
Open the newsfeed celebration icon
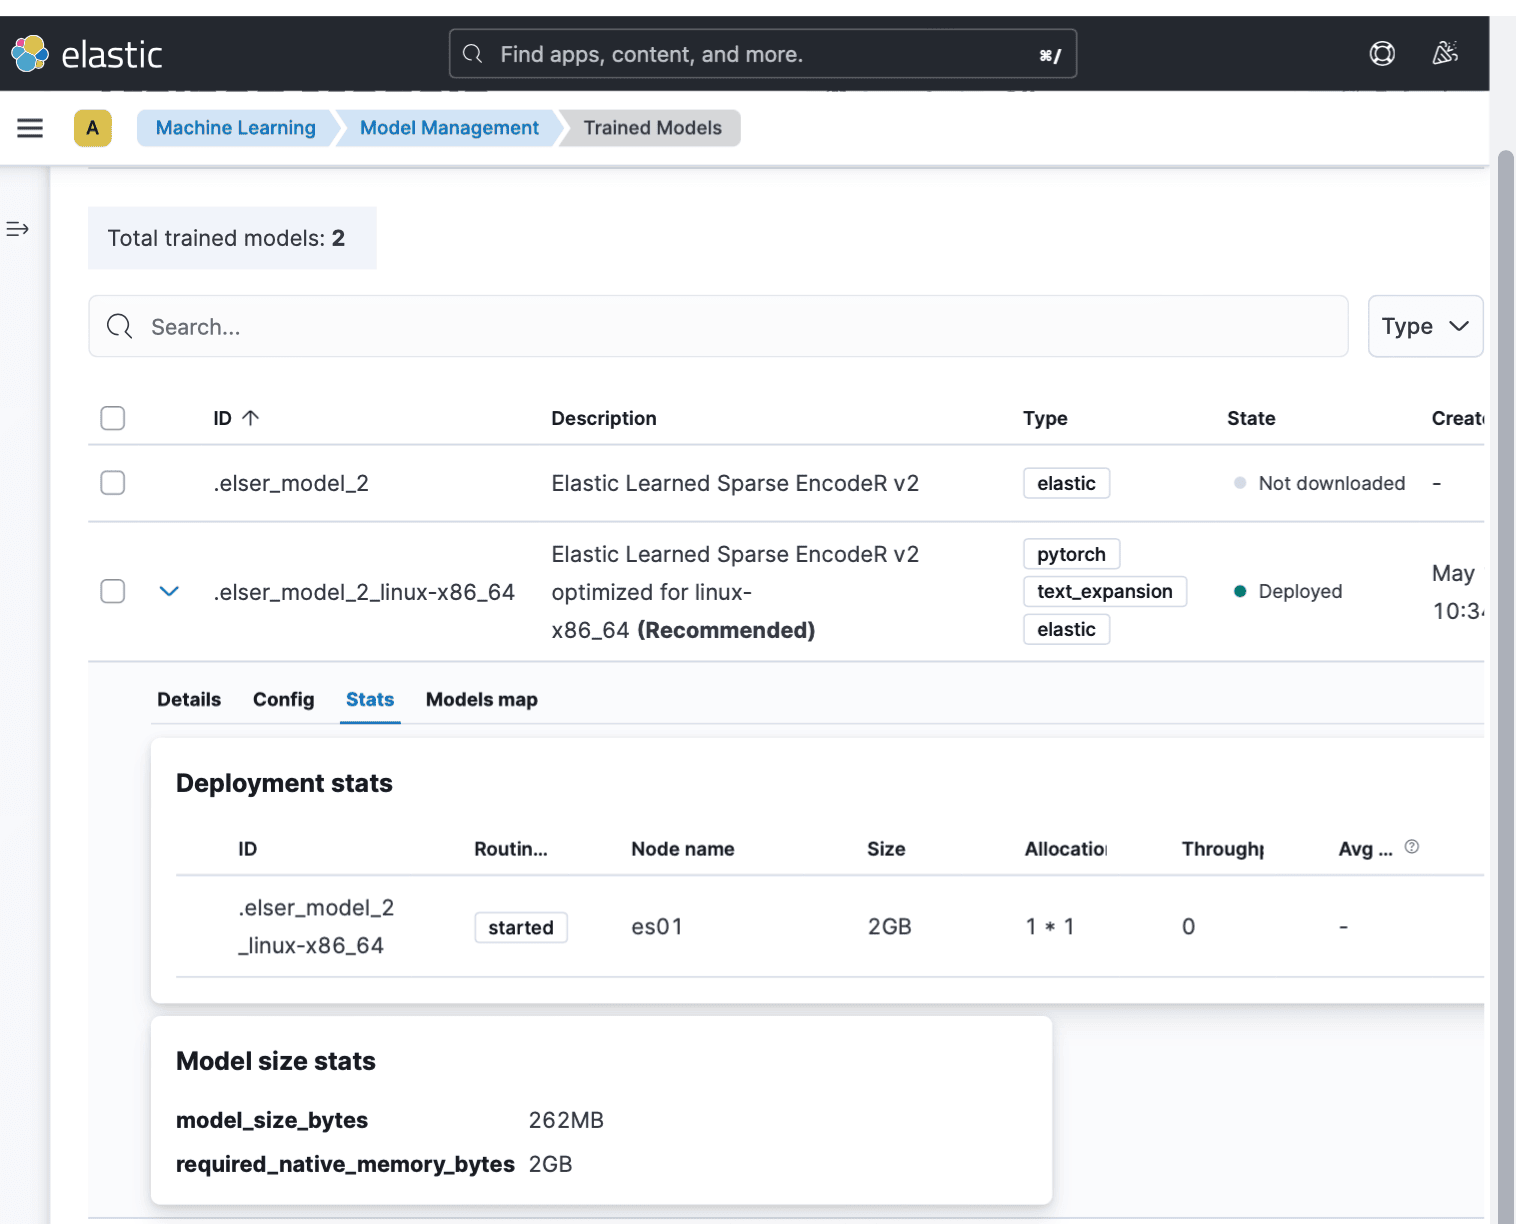1445,53
